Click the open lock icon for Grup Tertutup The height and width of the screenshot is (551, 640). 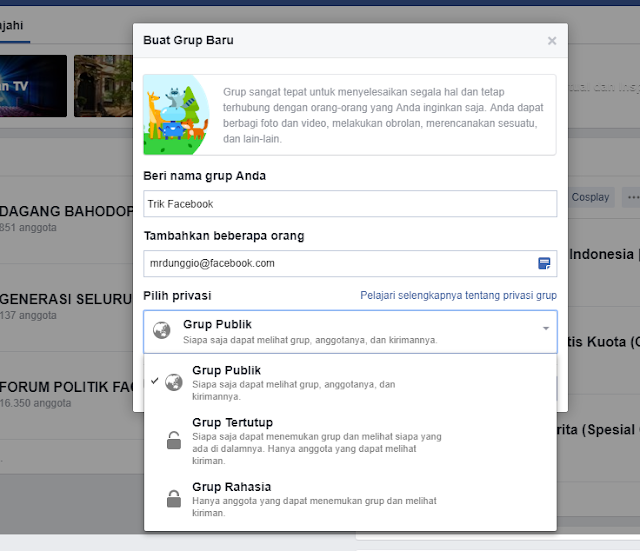click(x=174, y=440)
